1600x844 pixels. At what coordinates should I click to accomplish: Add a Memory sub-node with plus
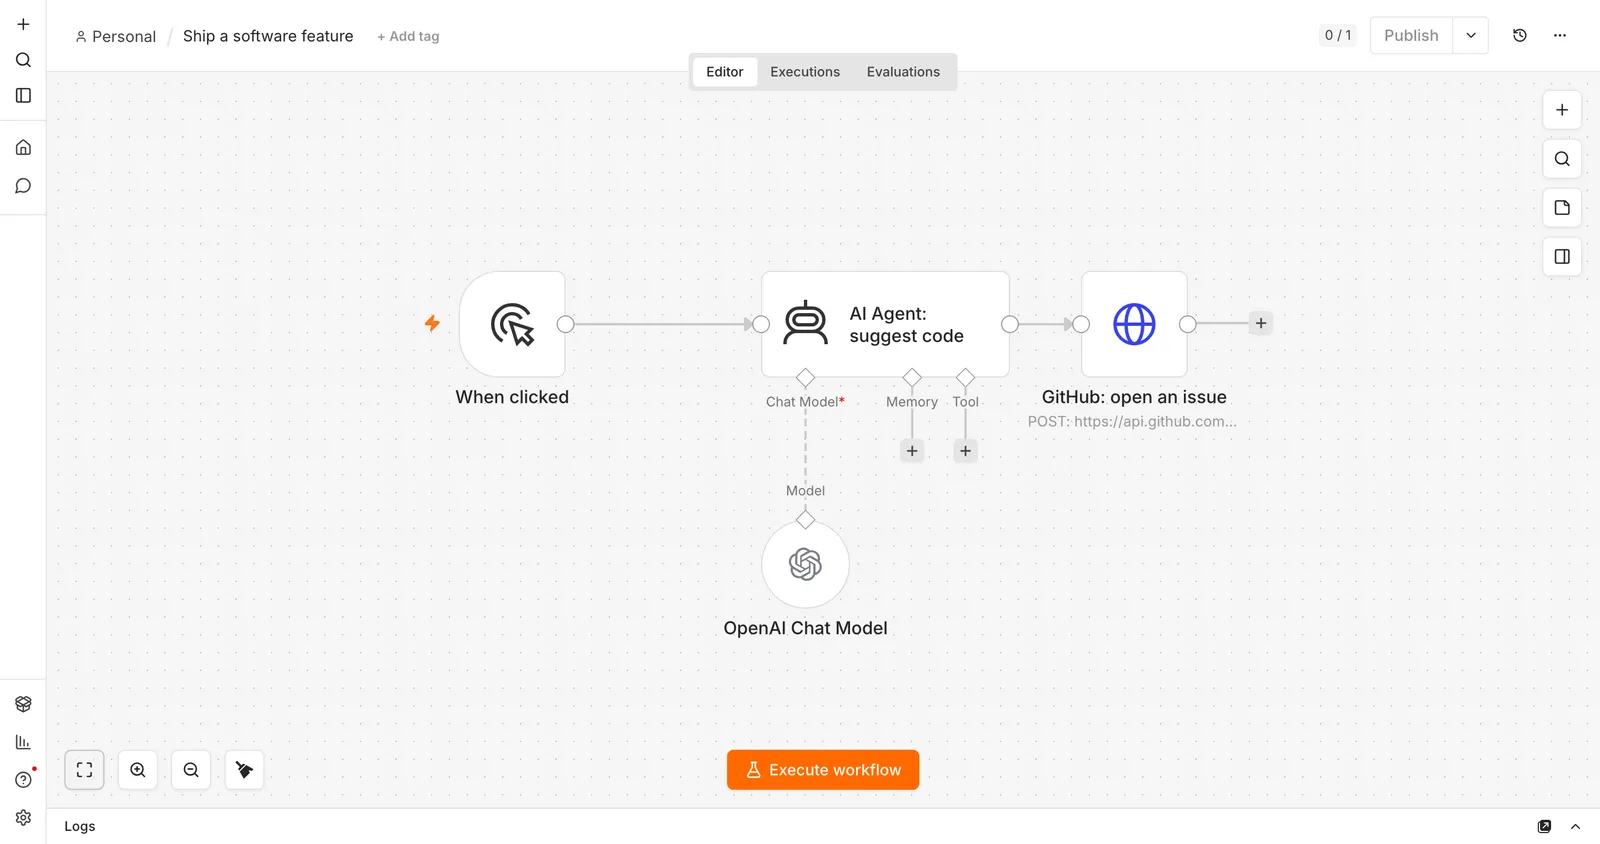(912, 451)
